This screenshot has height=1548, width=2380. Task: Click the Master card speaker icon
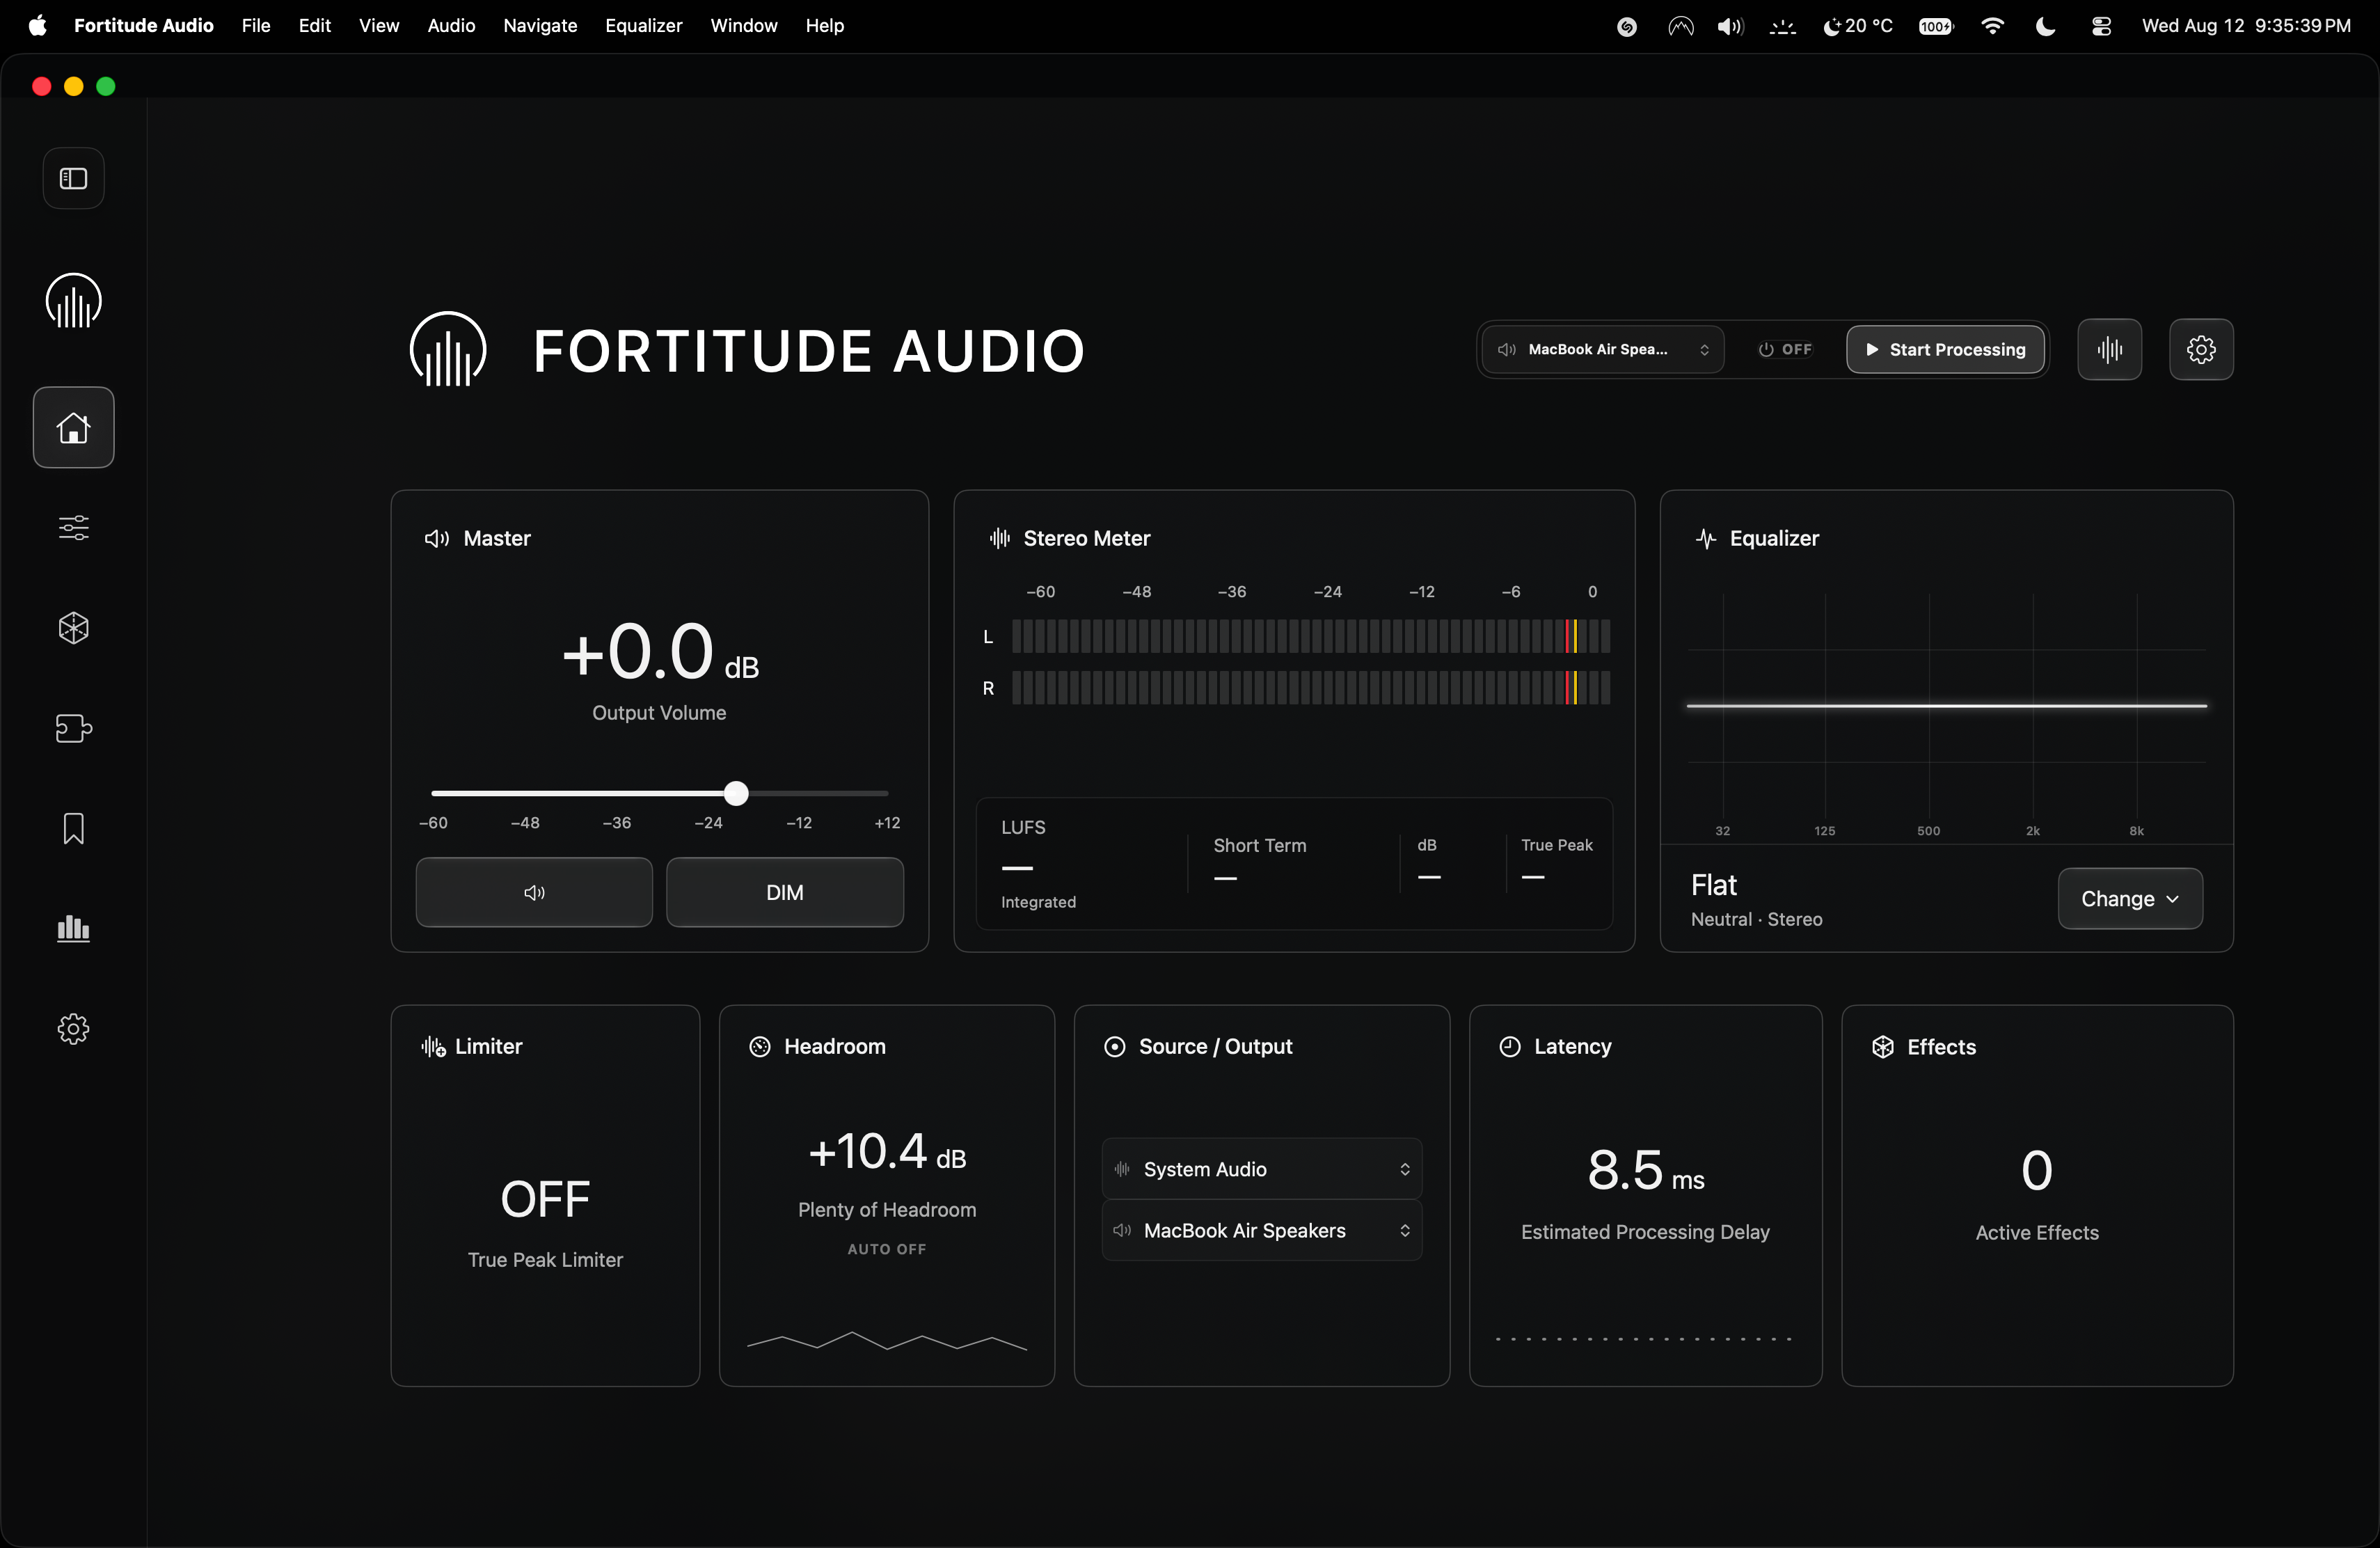point(436,538)
